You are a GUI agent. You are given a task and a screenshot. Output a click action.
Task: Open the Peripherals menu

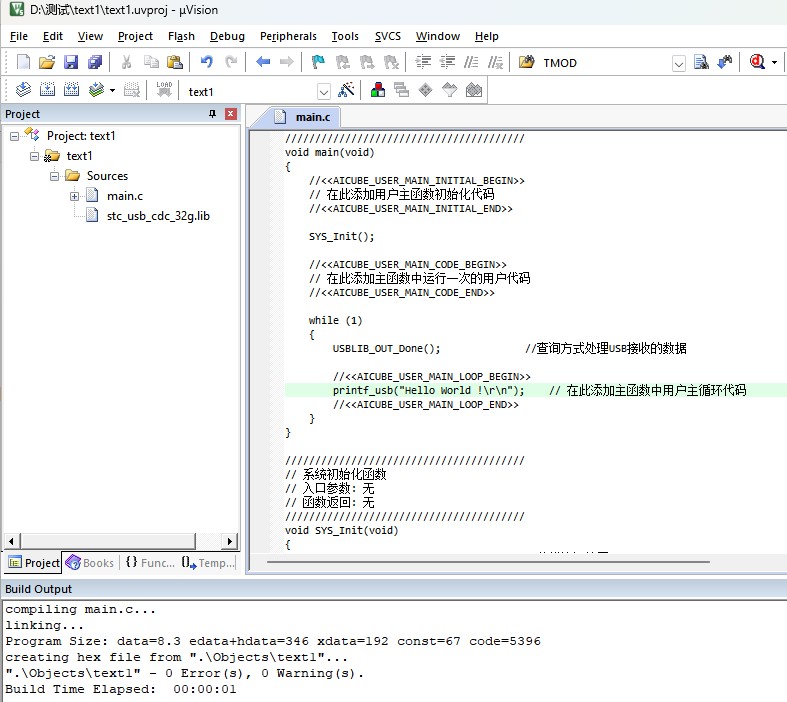click(288, 36)
